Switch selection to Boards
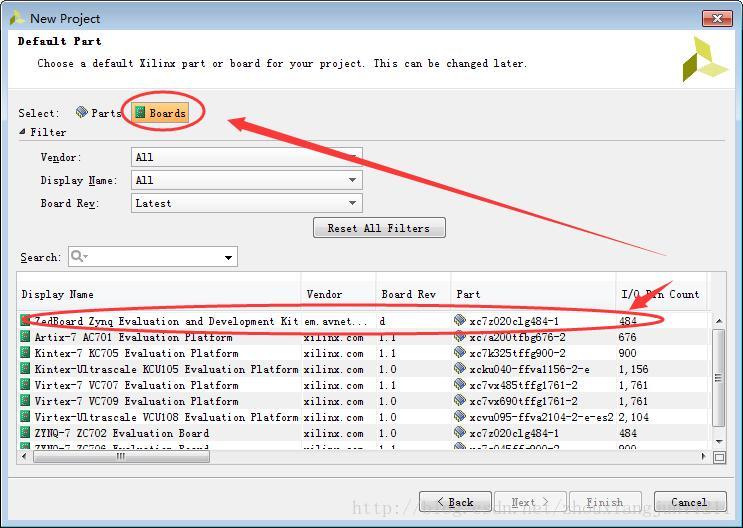The width and height of the screenshot is (743, 528). [160, 113]
